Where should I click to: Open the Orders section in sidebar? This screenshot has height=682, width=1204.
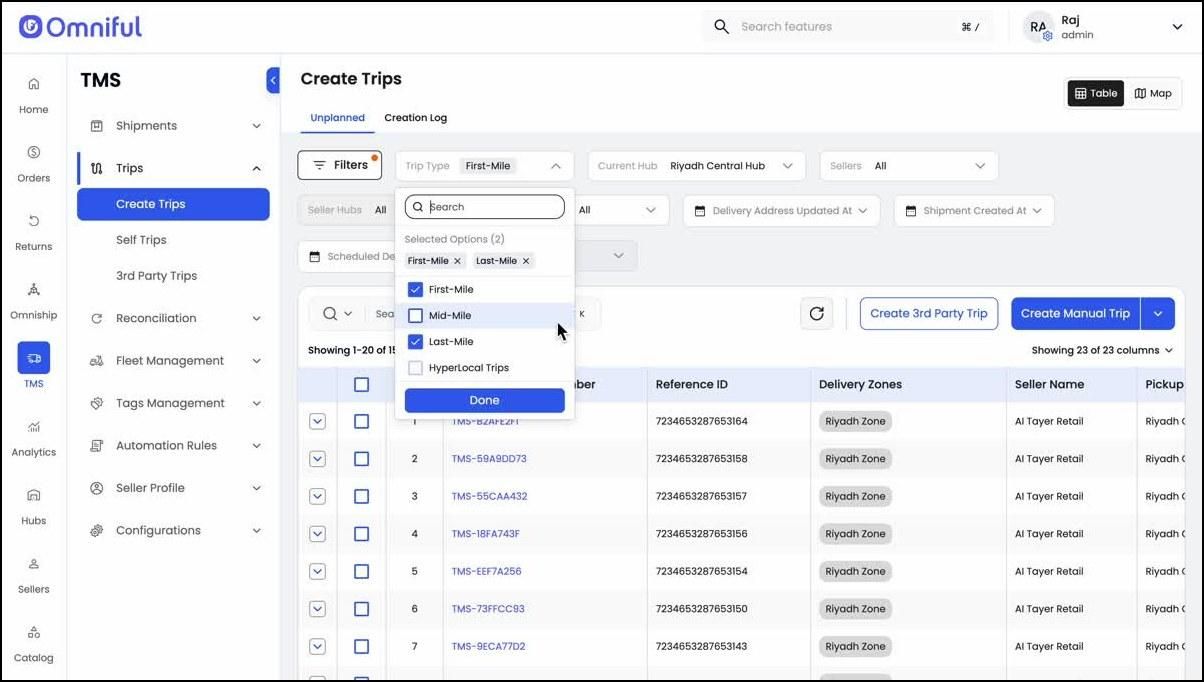33,163
